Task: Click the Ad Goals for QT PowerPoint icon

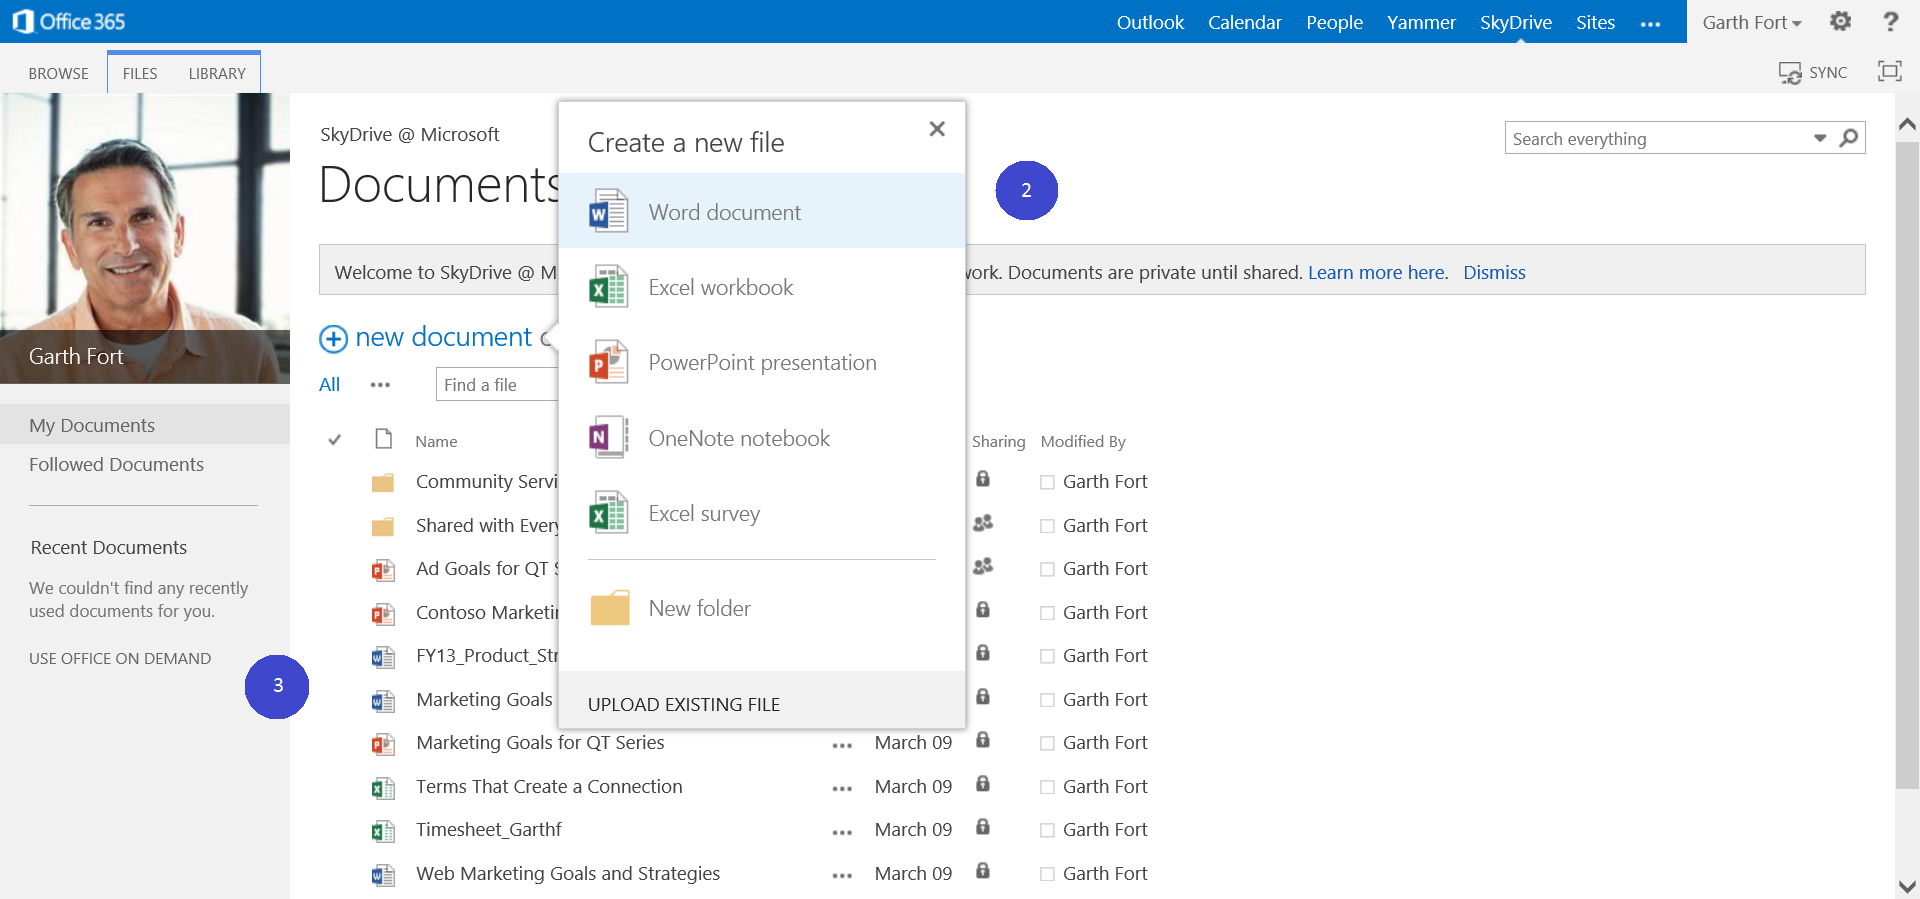Action: (382, 570)
